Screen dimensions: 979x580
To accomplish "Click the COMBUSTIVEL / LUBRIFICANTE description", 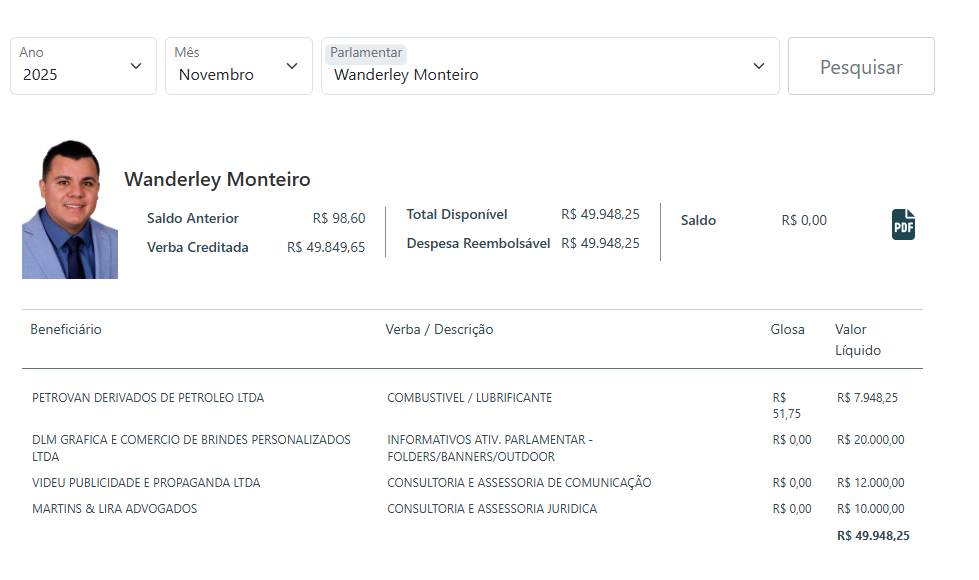I will pyautogui.click(x=469, y=398).
